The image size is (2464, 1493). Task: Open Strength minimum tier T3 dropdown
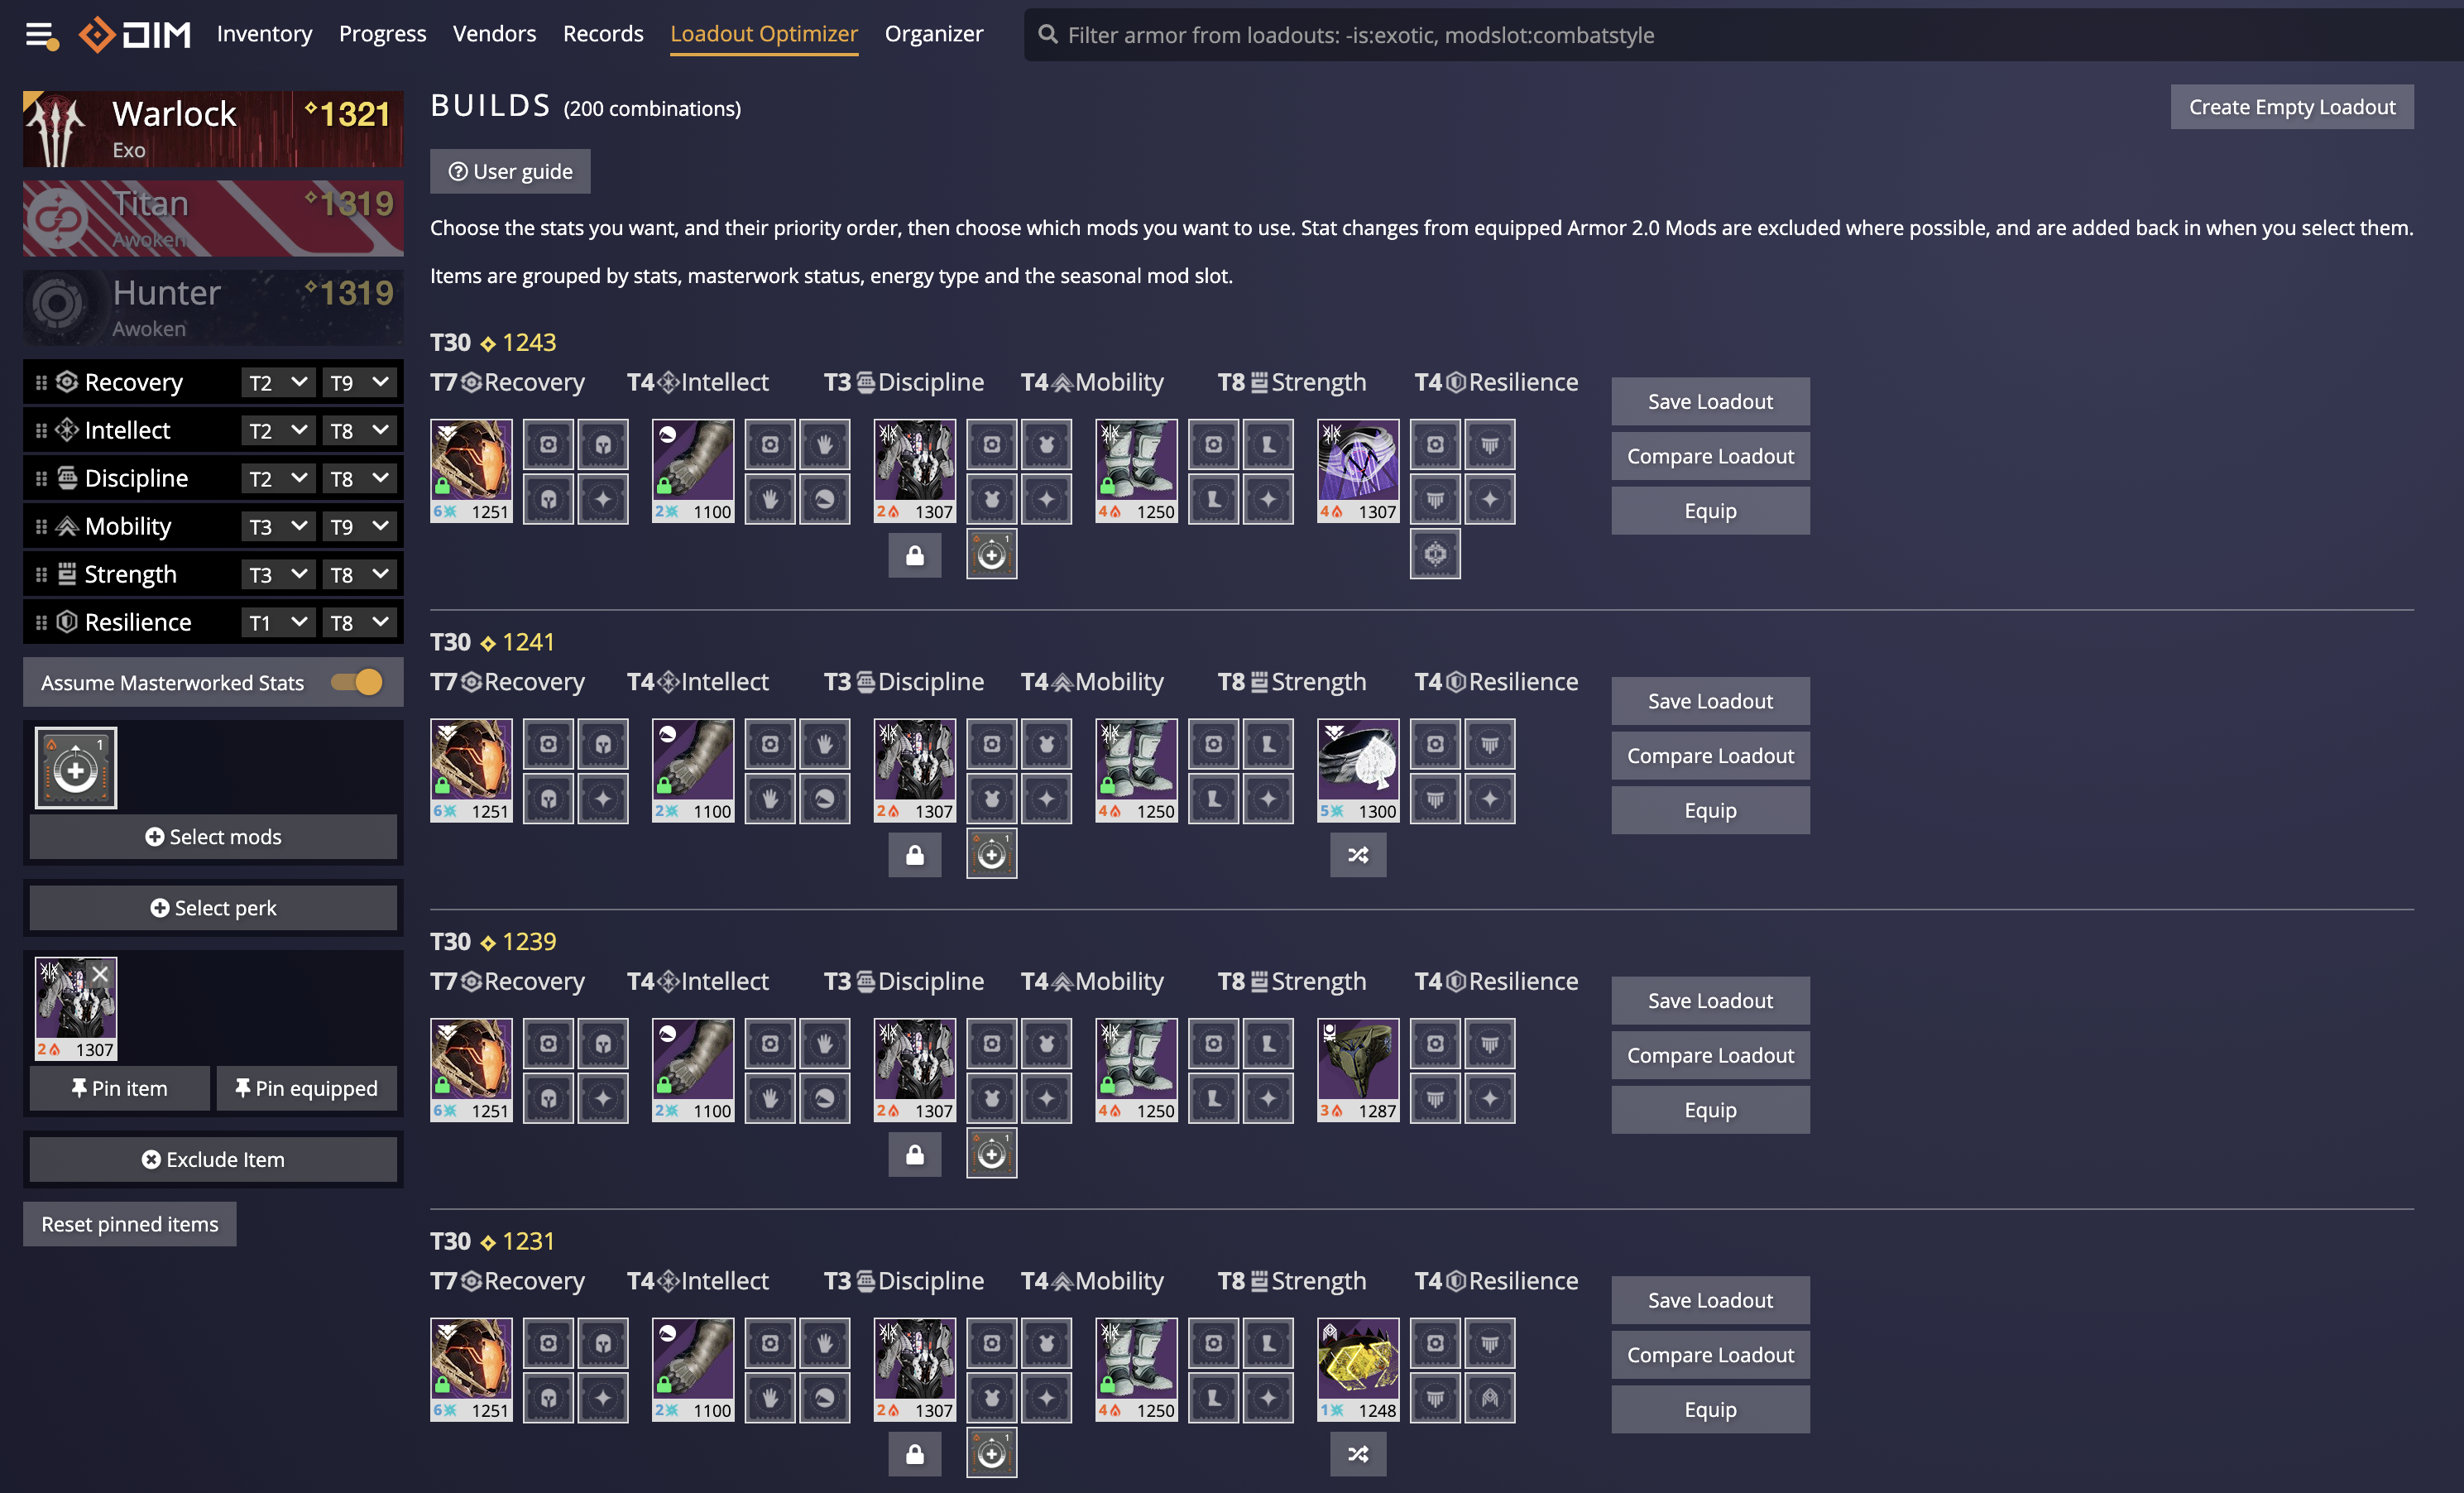(x=278, y=574)
